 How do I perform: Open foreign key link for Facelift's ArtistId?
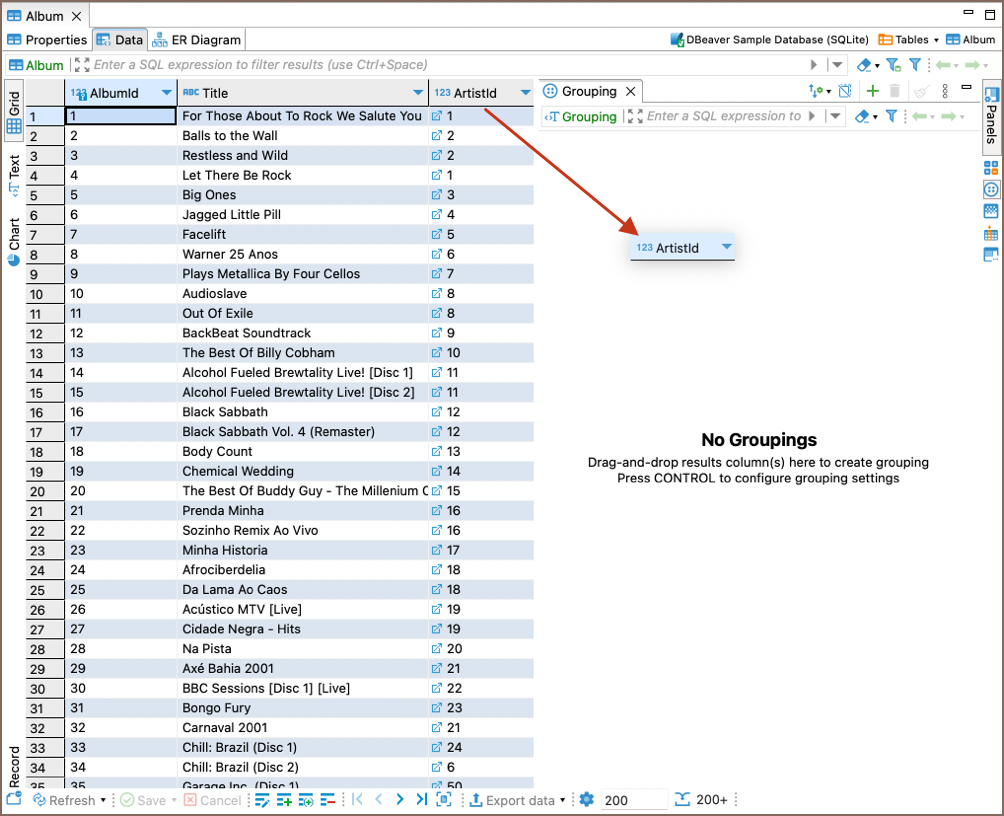(437, 235)
